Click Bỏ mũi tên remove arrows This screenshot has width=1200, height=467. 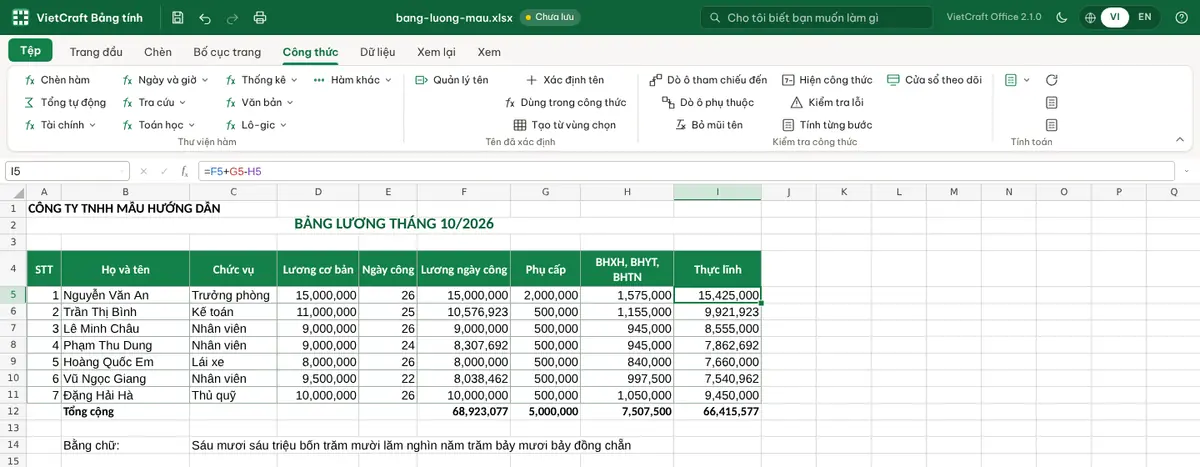pos(708,125)
